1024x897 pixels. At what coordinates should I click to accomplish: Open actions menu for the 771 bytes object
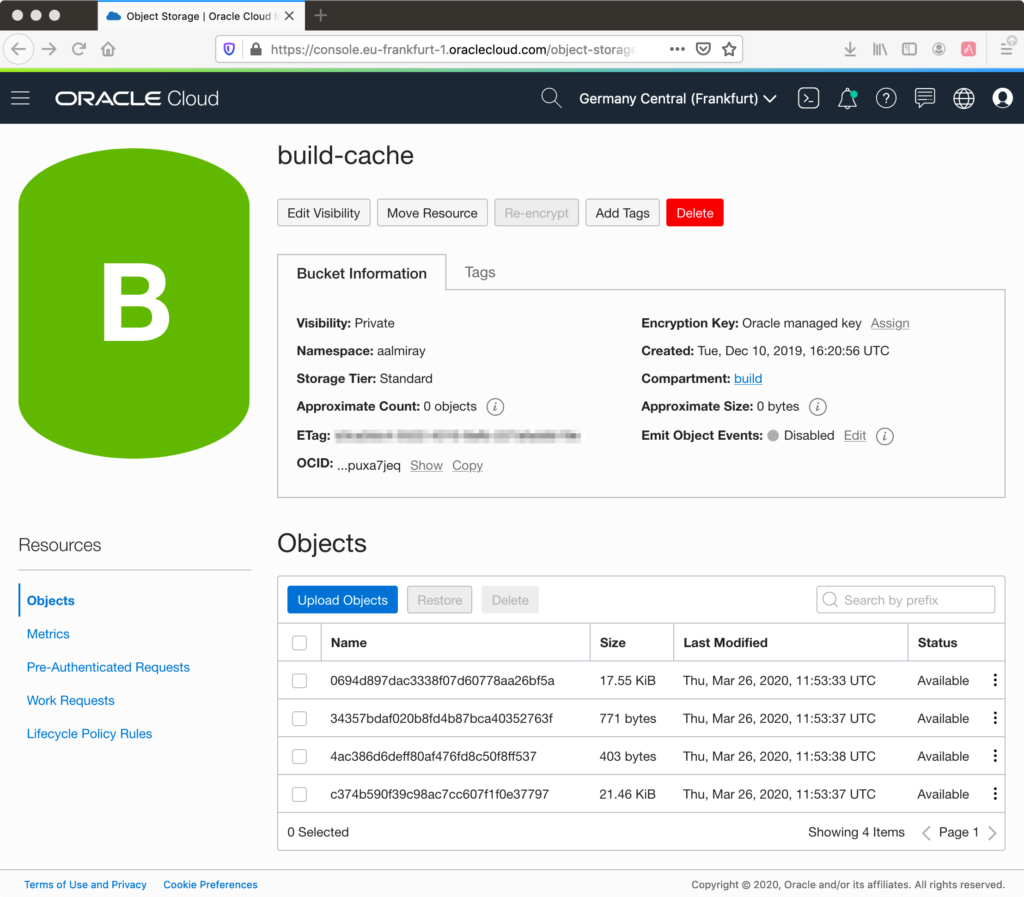[x=994, y=718]
